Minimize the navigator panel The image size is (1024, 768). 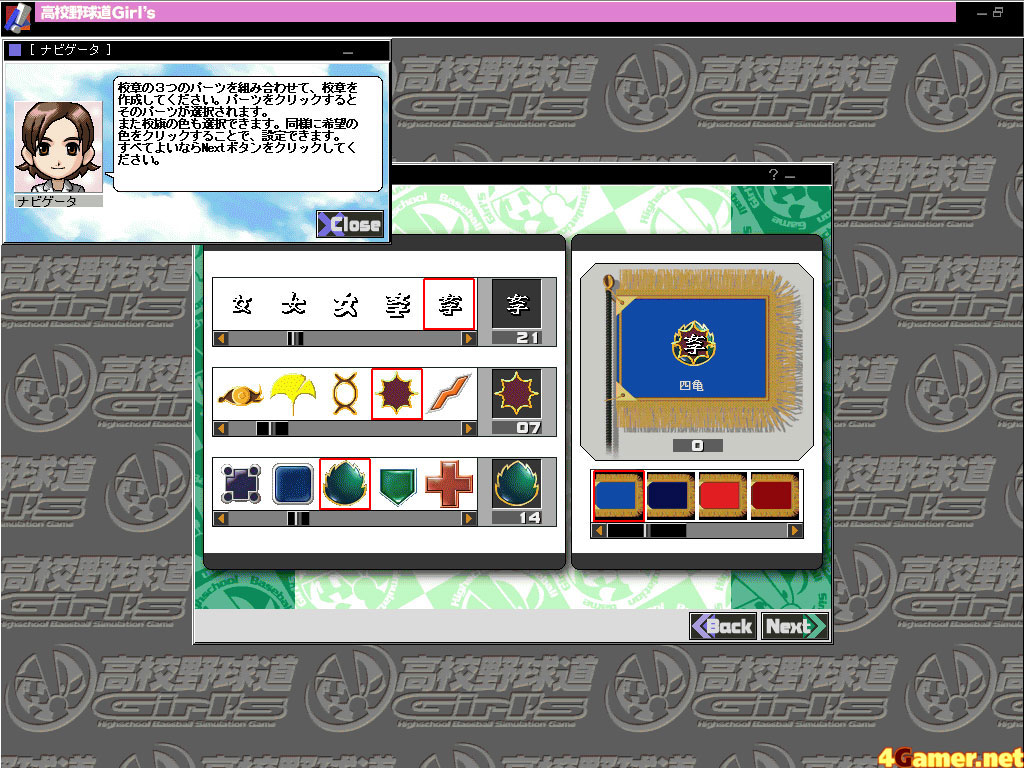click(x=348, y=52)
